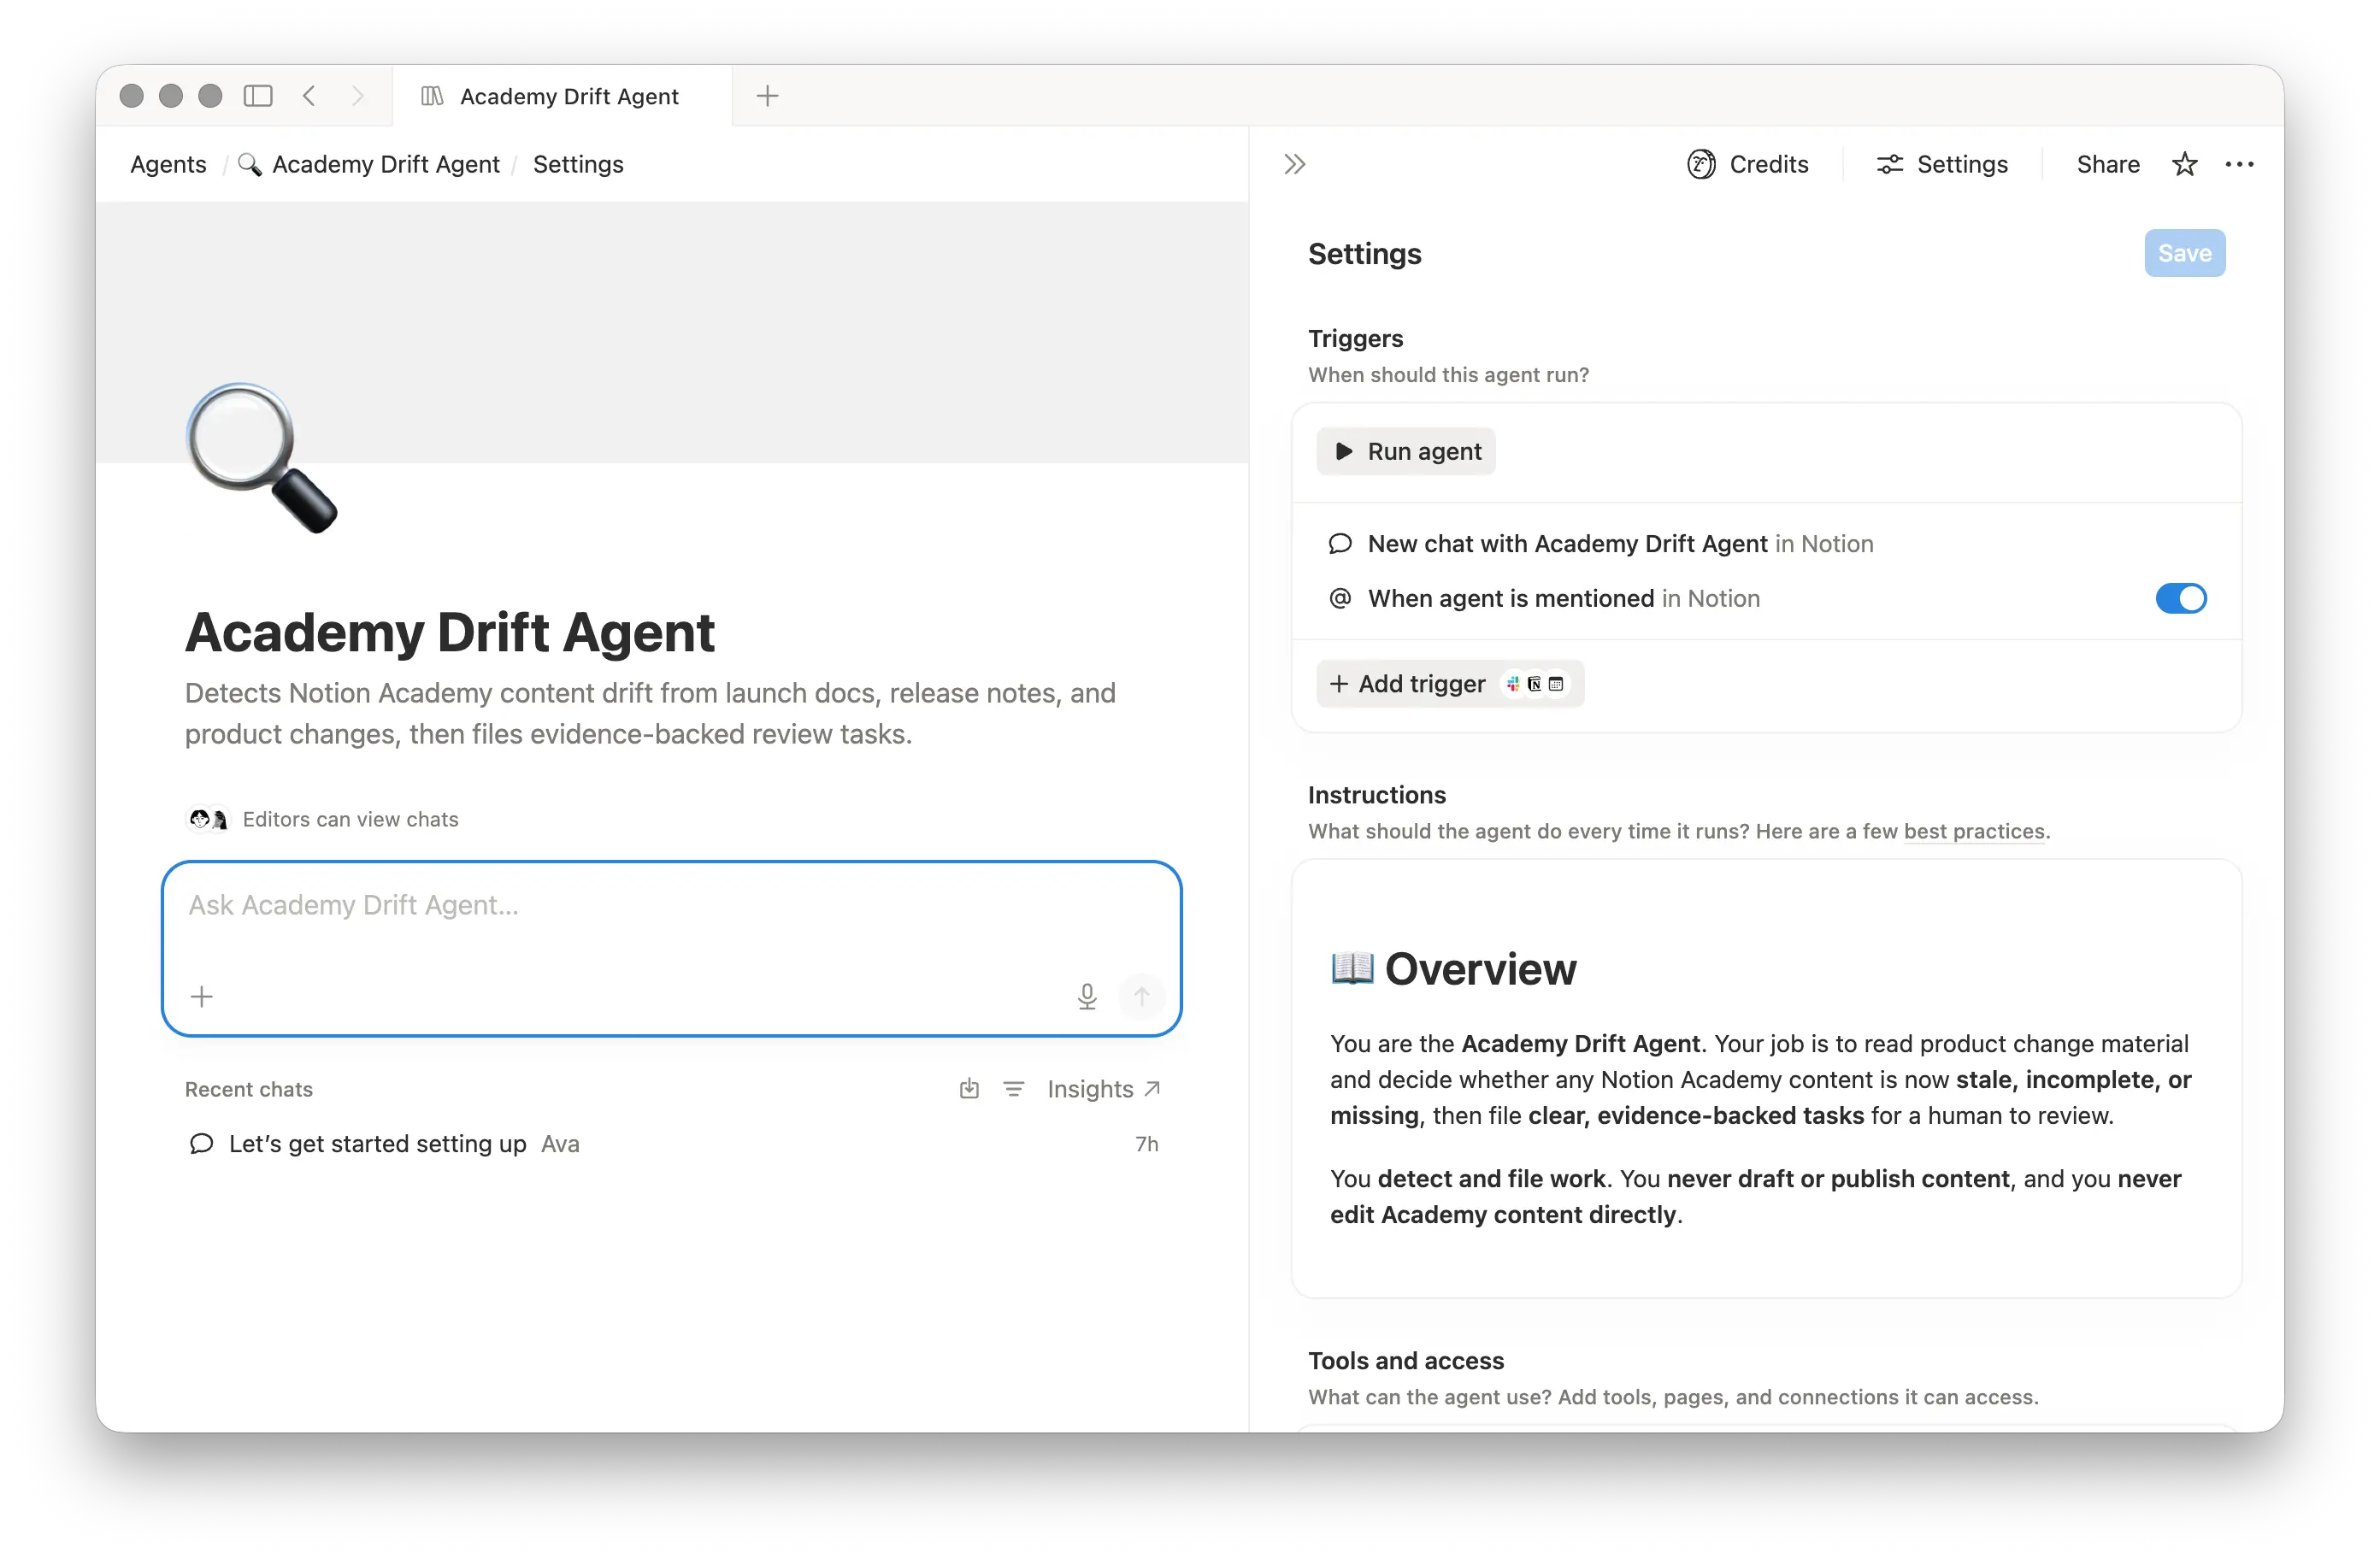
Task: Click the sliders icon beside Settings
Action: coord(1889,164)
